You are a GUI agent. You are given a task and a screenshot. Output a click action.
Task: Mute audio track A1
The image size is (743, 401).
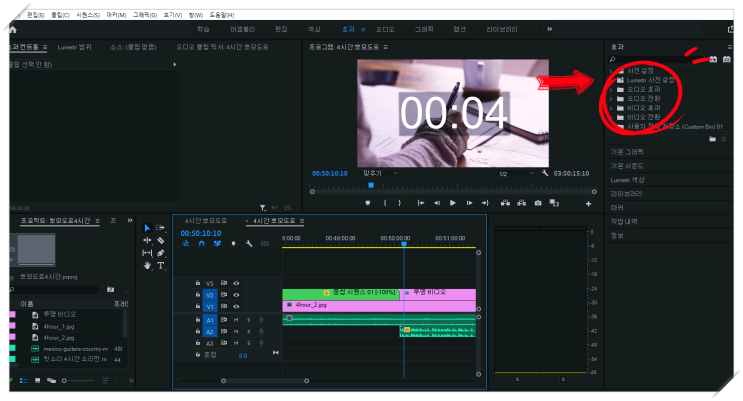(236, 320)
